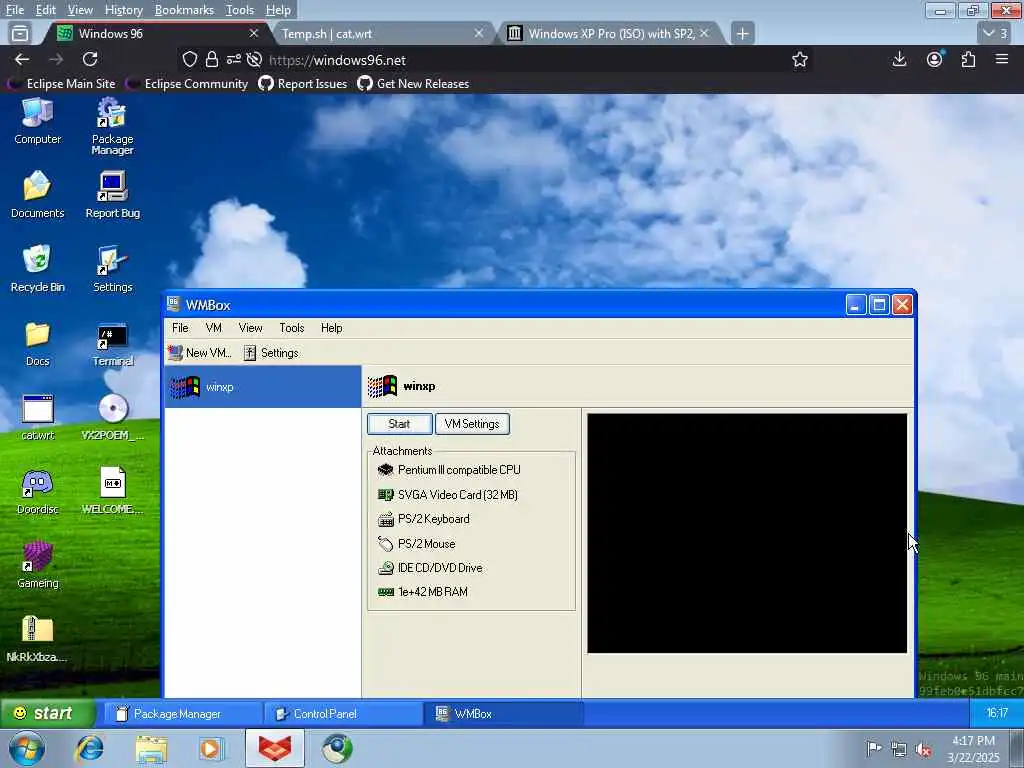Launch the Gameing desktop shortcut

point(37,565)
